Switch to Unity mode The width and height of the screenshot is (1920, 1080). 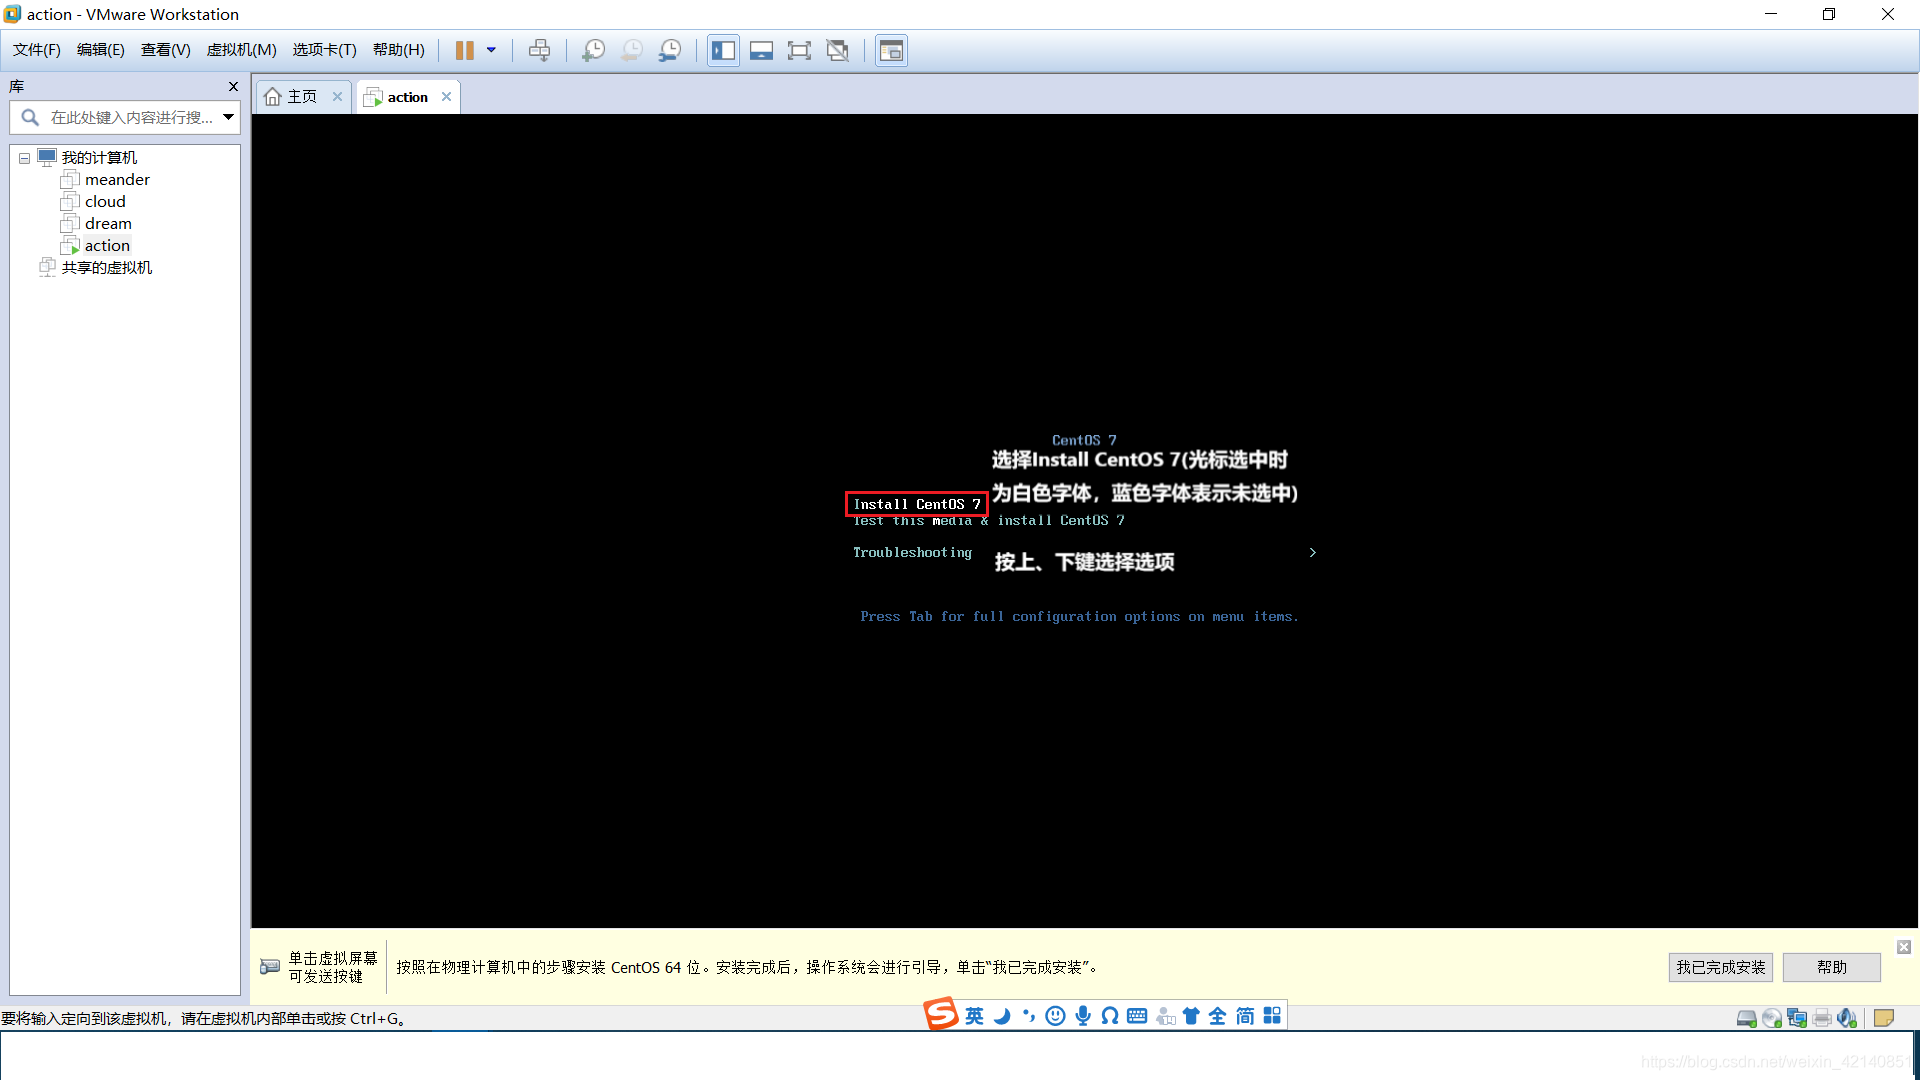coord(837,50)
